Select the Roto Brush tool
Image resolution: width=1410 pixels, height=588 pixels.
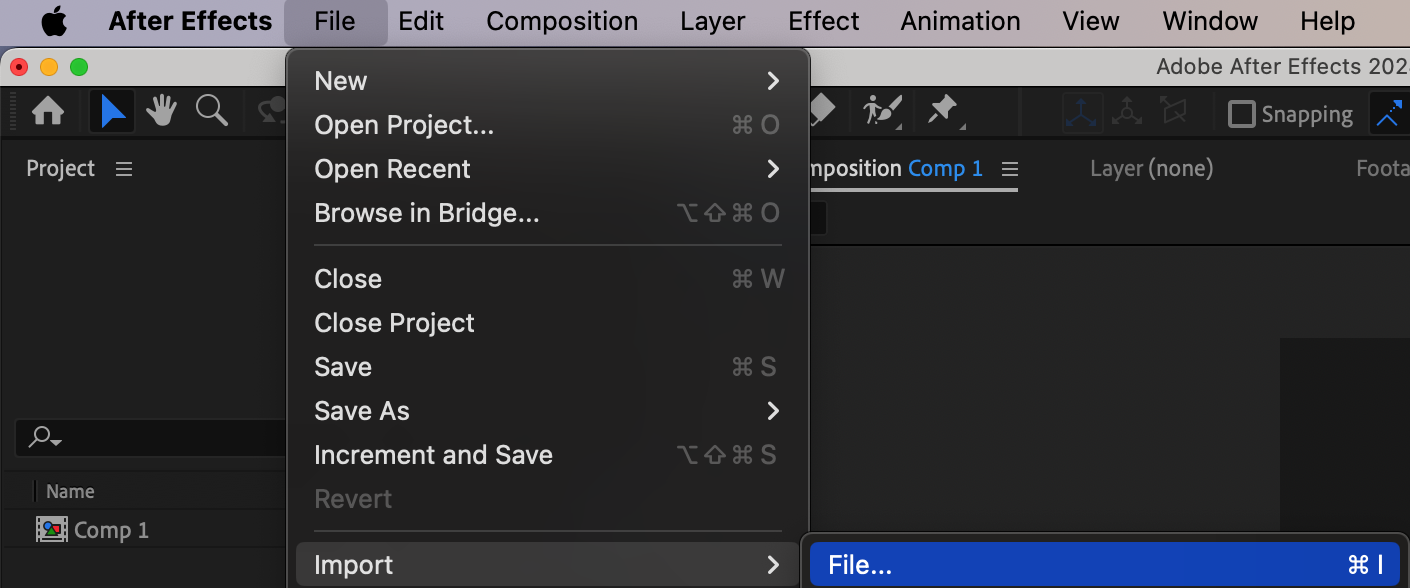pos(882,111)
